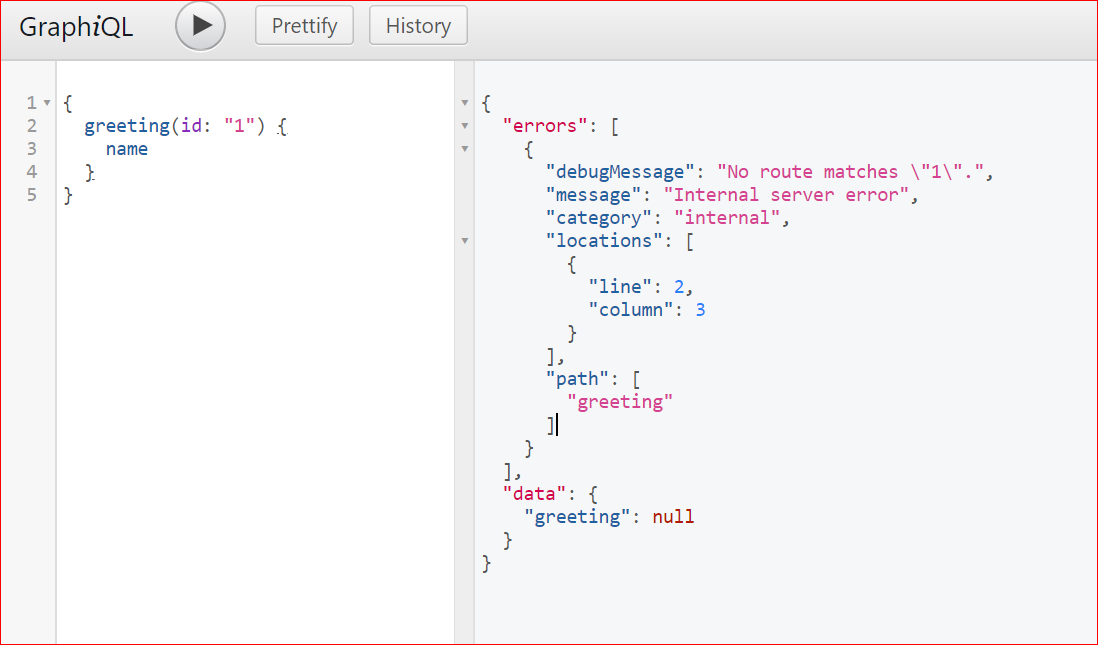Click the "category" key in response
Image resolution: width=1098 pixels, height=645 pixels.
(599, 219)
